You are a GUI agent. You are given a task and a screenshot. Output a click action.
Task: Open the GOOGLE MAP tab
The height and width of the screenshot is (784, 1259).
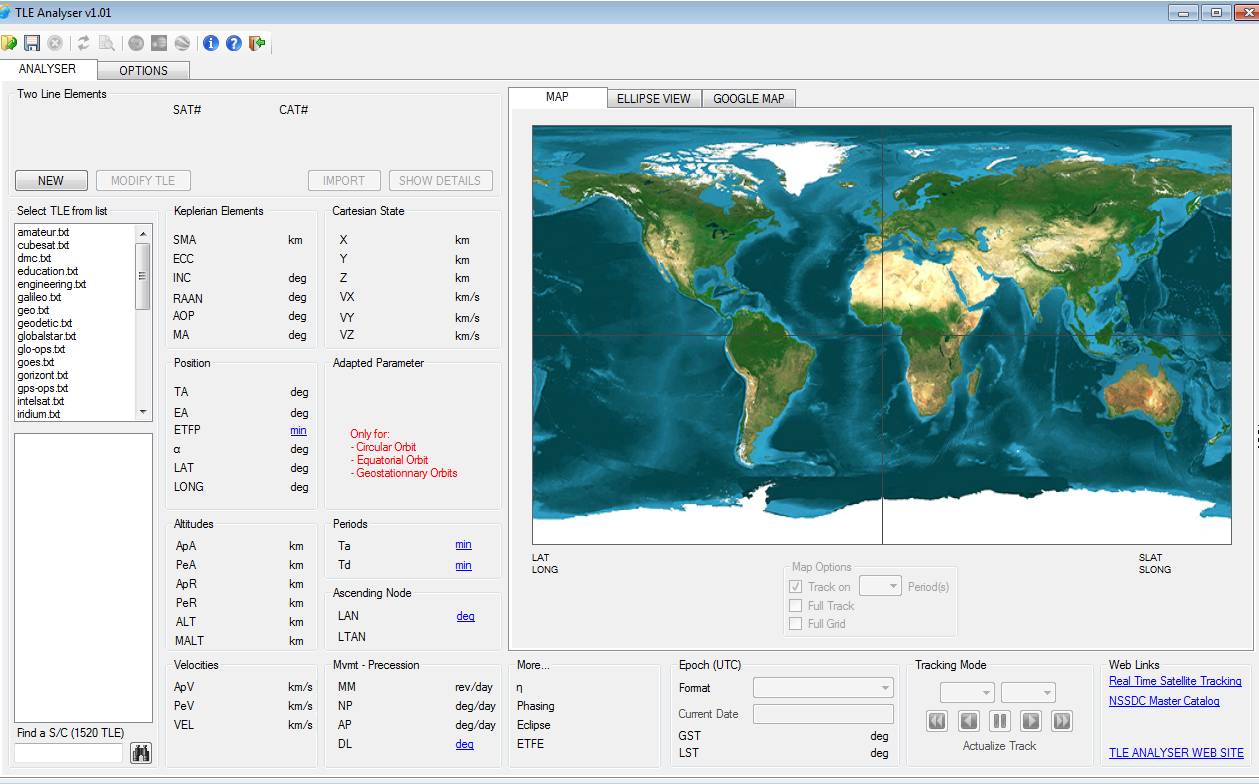(748, 98)
